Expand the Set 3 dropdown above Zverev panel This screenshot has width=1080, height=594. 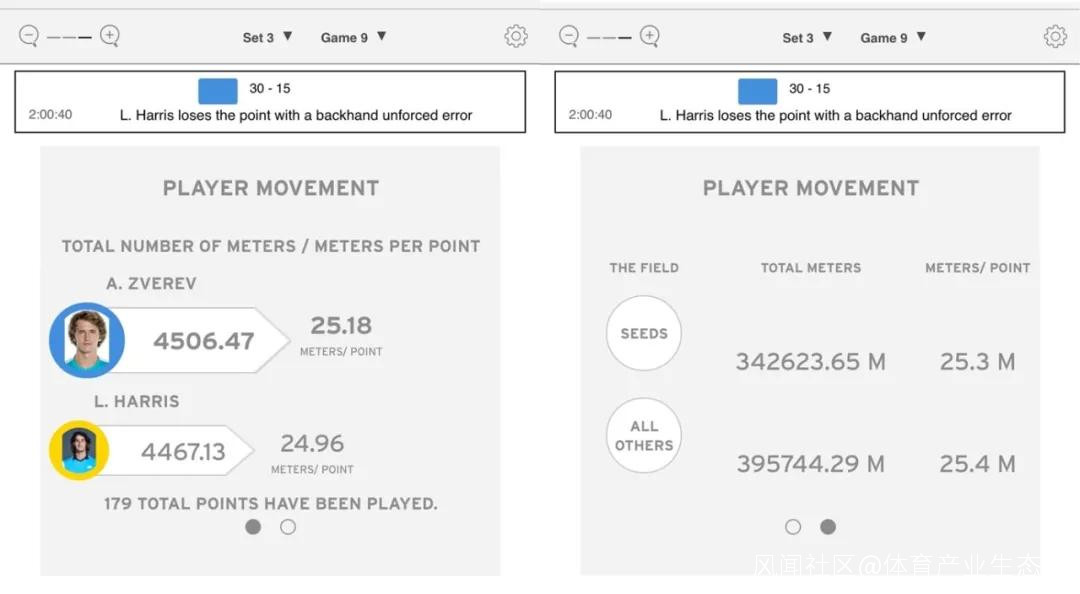click(x=267, y=37)
